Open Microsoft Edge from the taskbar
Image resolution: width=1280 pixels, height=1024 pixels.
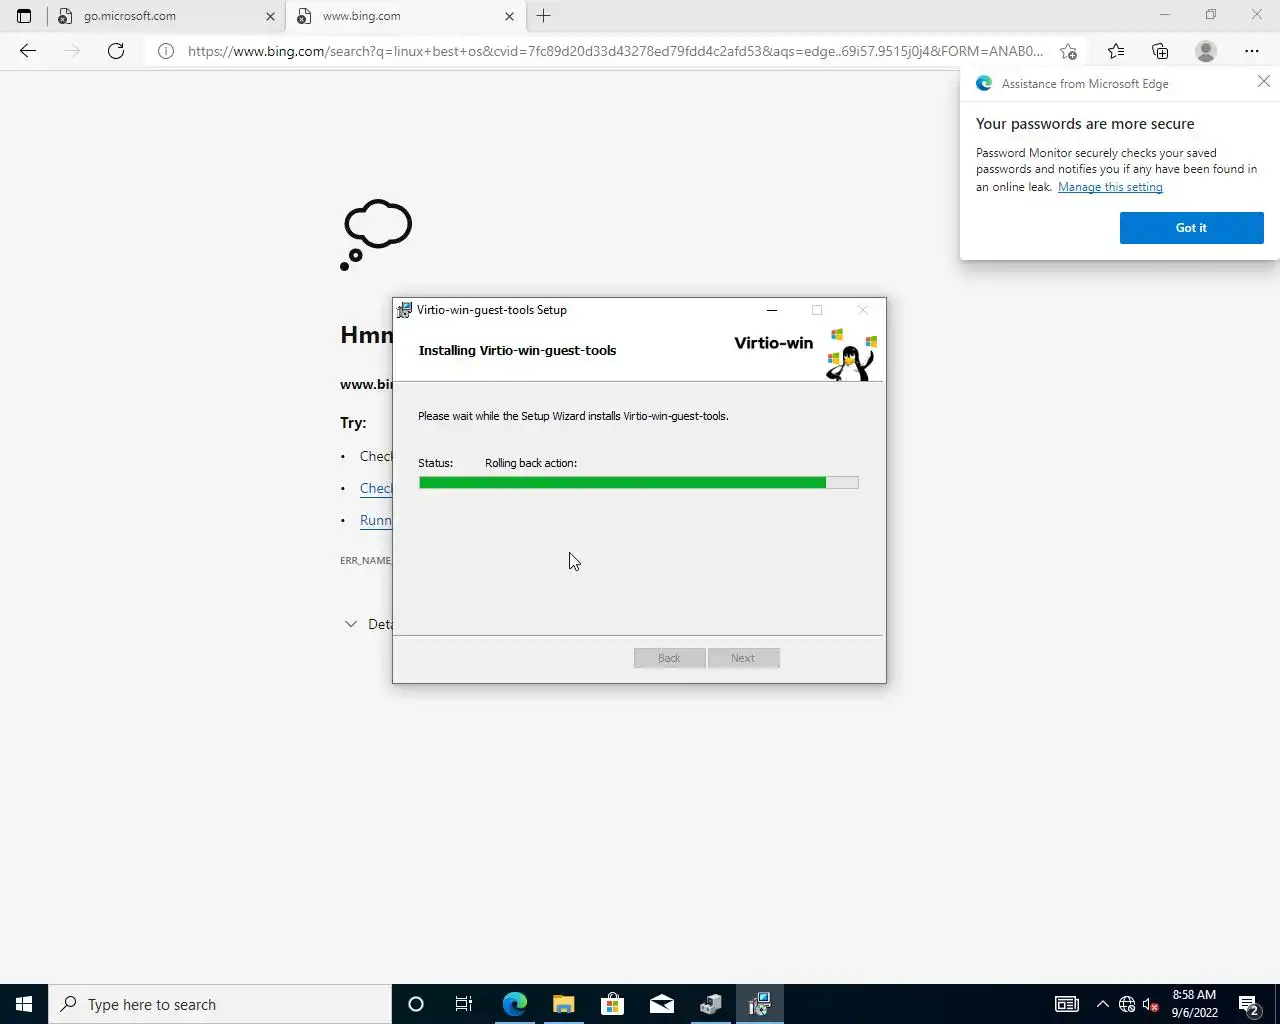(514, 1004)
